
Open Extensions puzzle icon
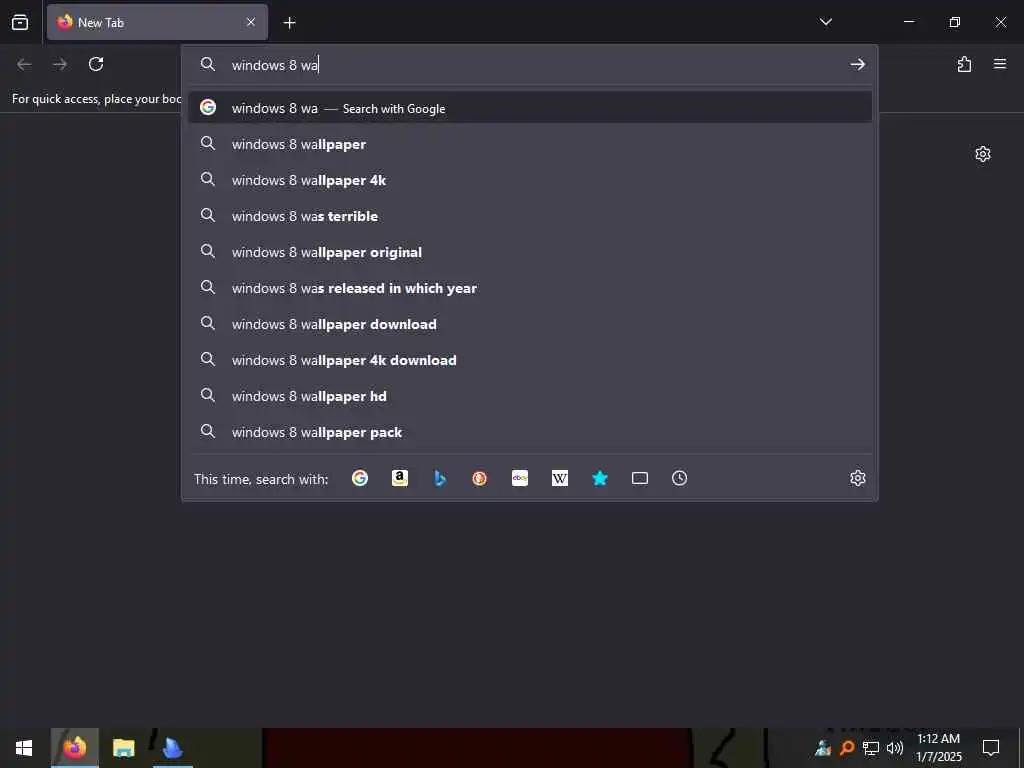point(965,64)
